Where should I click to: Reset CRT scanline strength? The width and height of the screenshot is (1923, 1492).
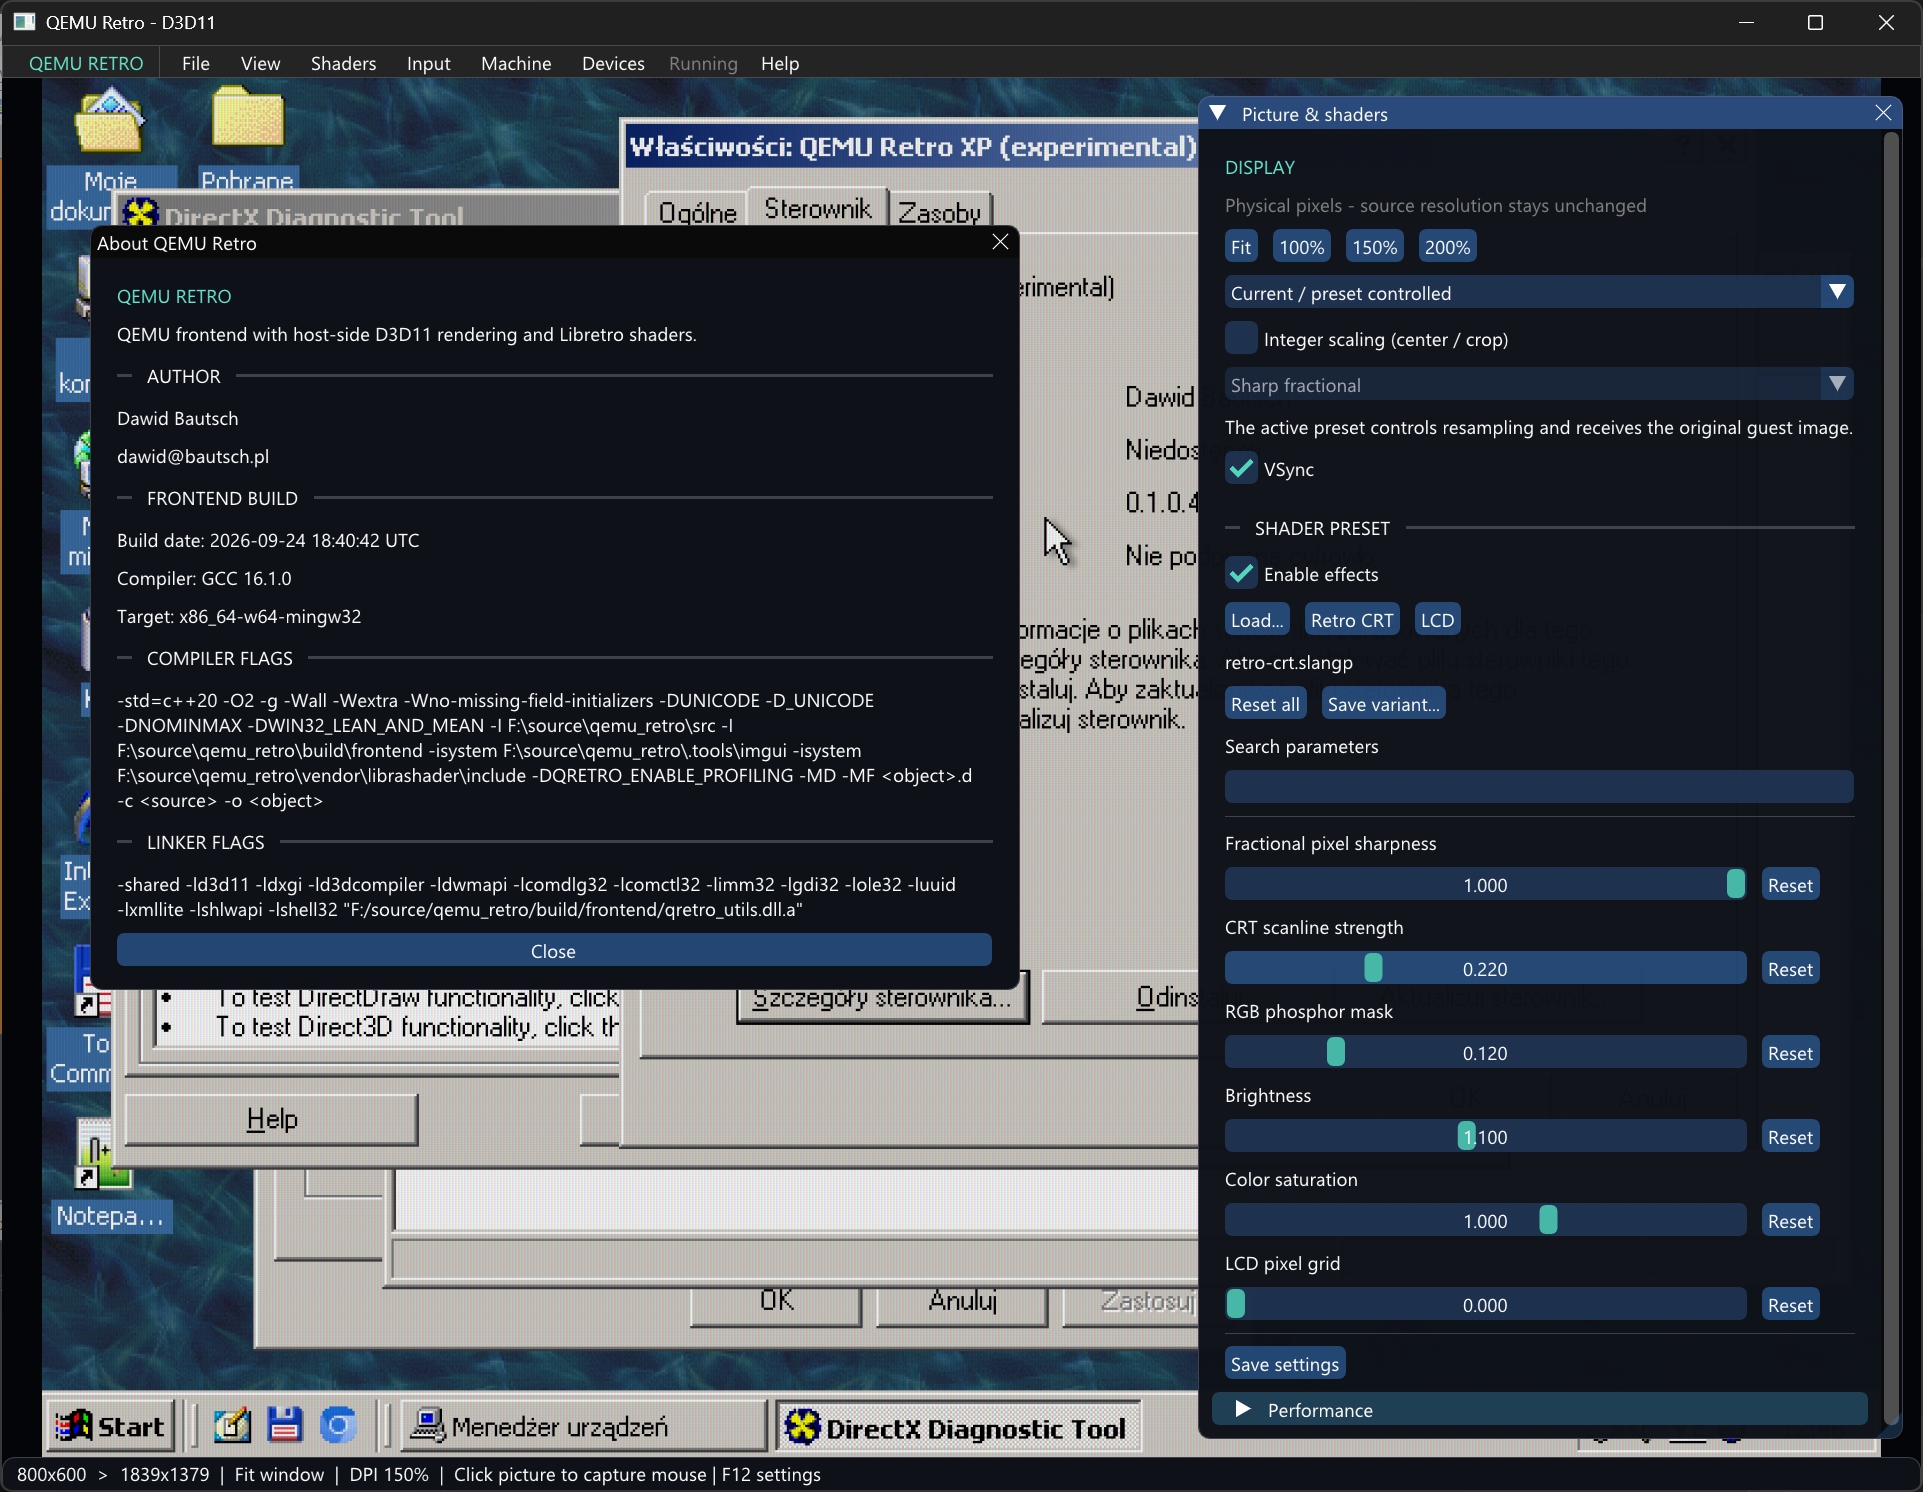click(x=1790, y=968)
